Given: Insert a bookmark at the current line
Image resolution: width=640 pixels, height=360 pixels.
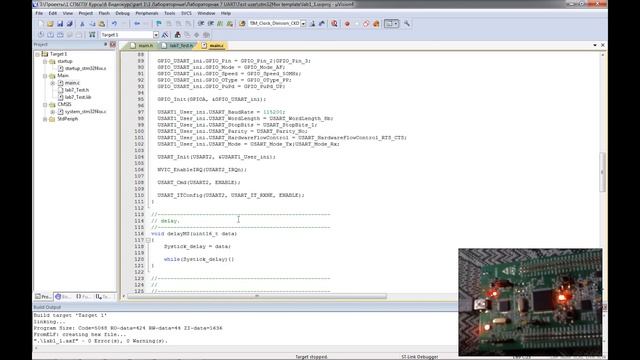Looking at the screenshot, I should [159, 24].
